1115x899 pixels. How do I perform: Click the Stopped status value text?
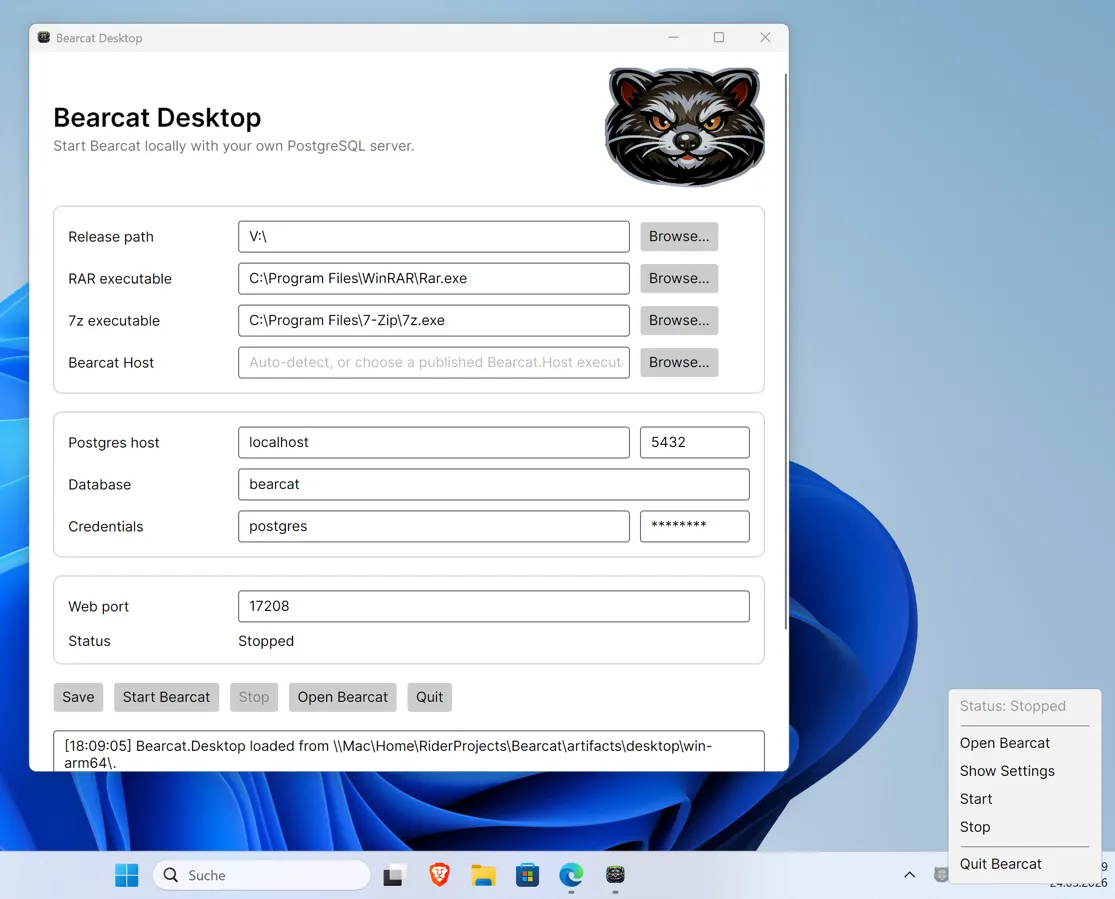point(266,642)
